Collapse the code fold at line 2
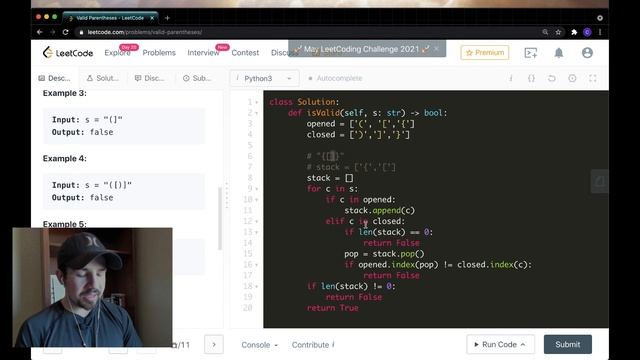The height and width of the screenshot is (360, 640). point(257,113)
